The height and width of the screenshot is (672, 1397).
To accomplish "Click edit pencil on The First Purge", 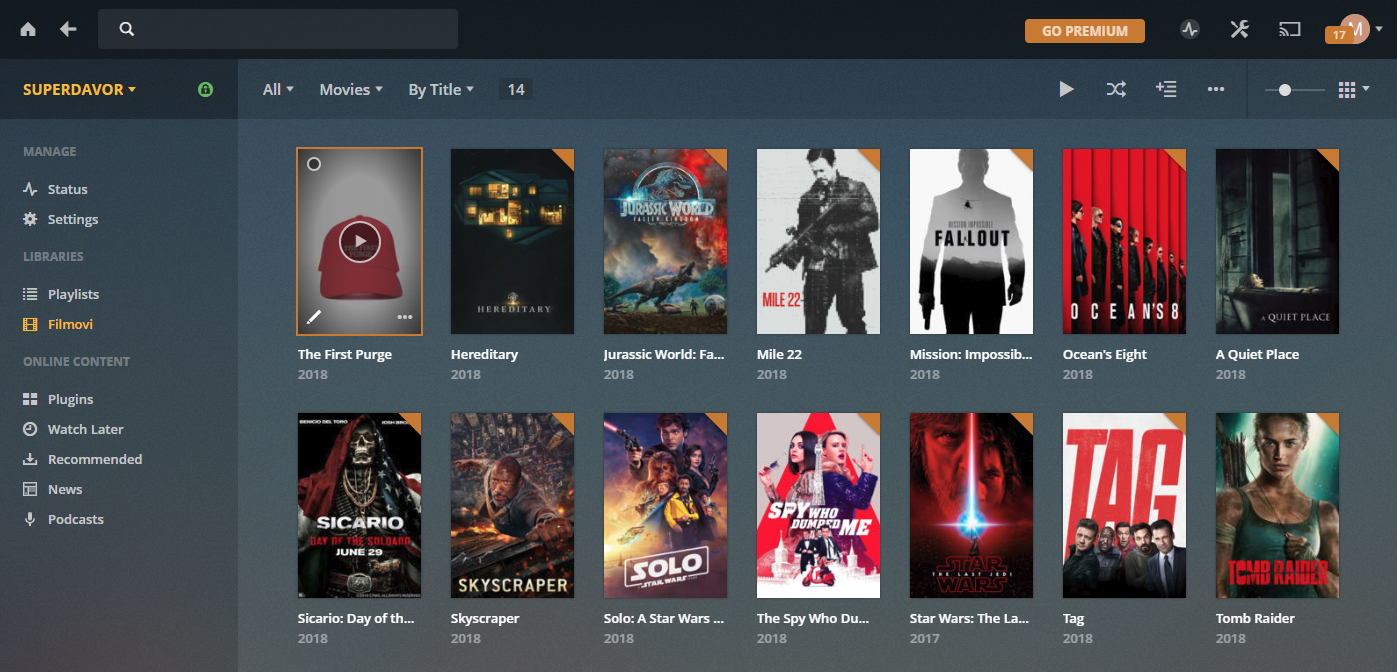I will click(314, 317).
